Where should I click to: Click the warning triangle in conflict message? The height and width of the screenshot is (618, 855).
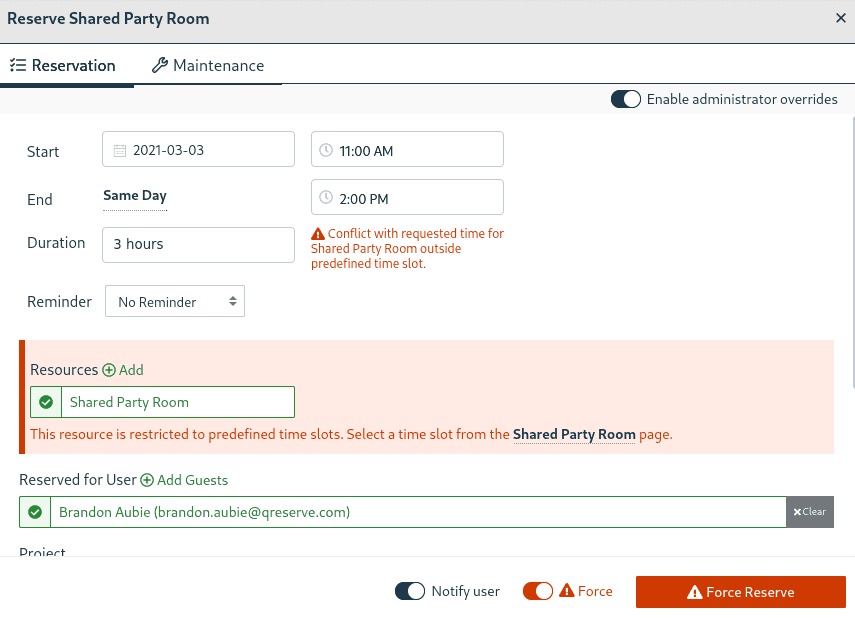[x=319, y=234]
